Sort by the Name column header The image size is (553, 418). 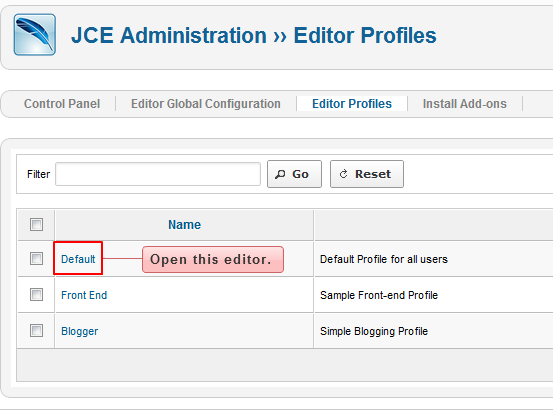[184, 225]
